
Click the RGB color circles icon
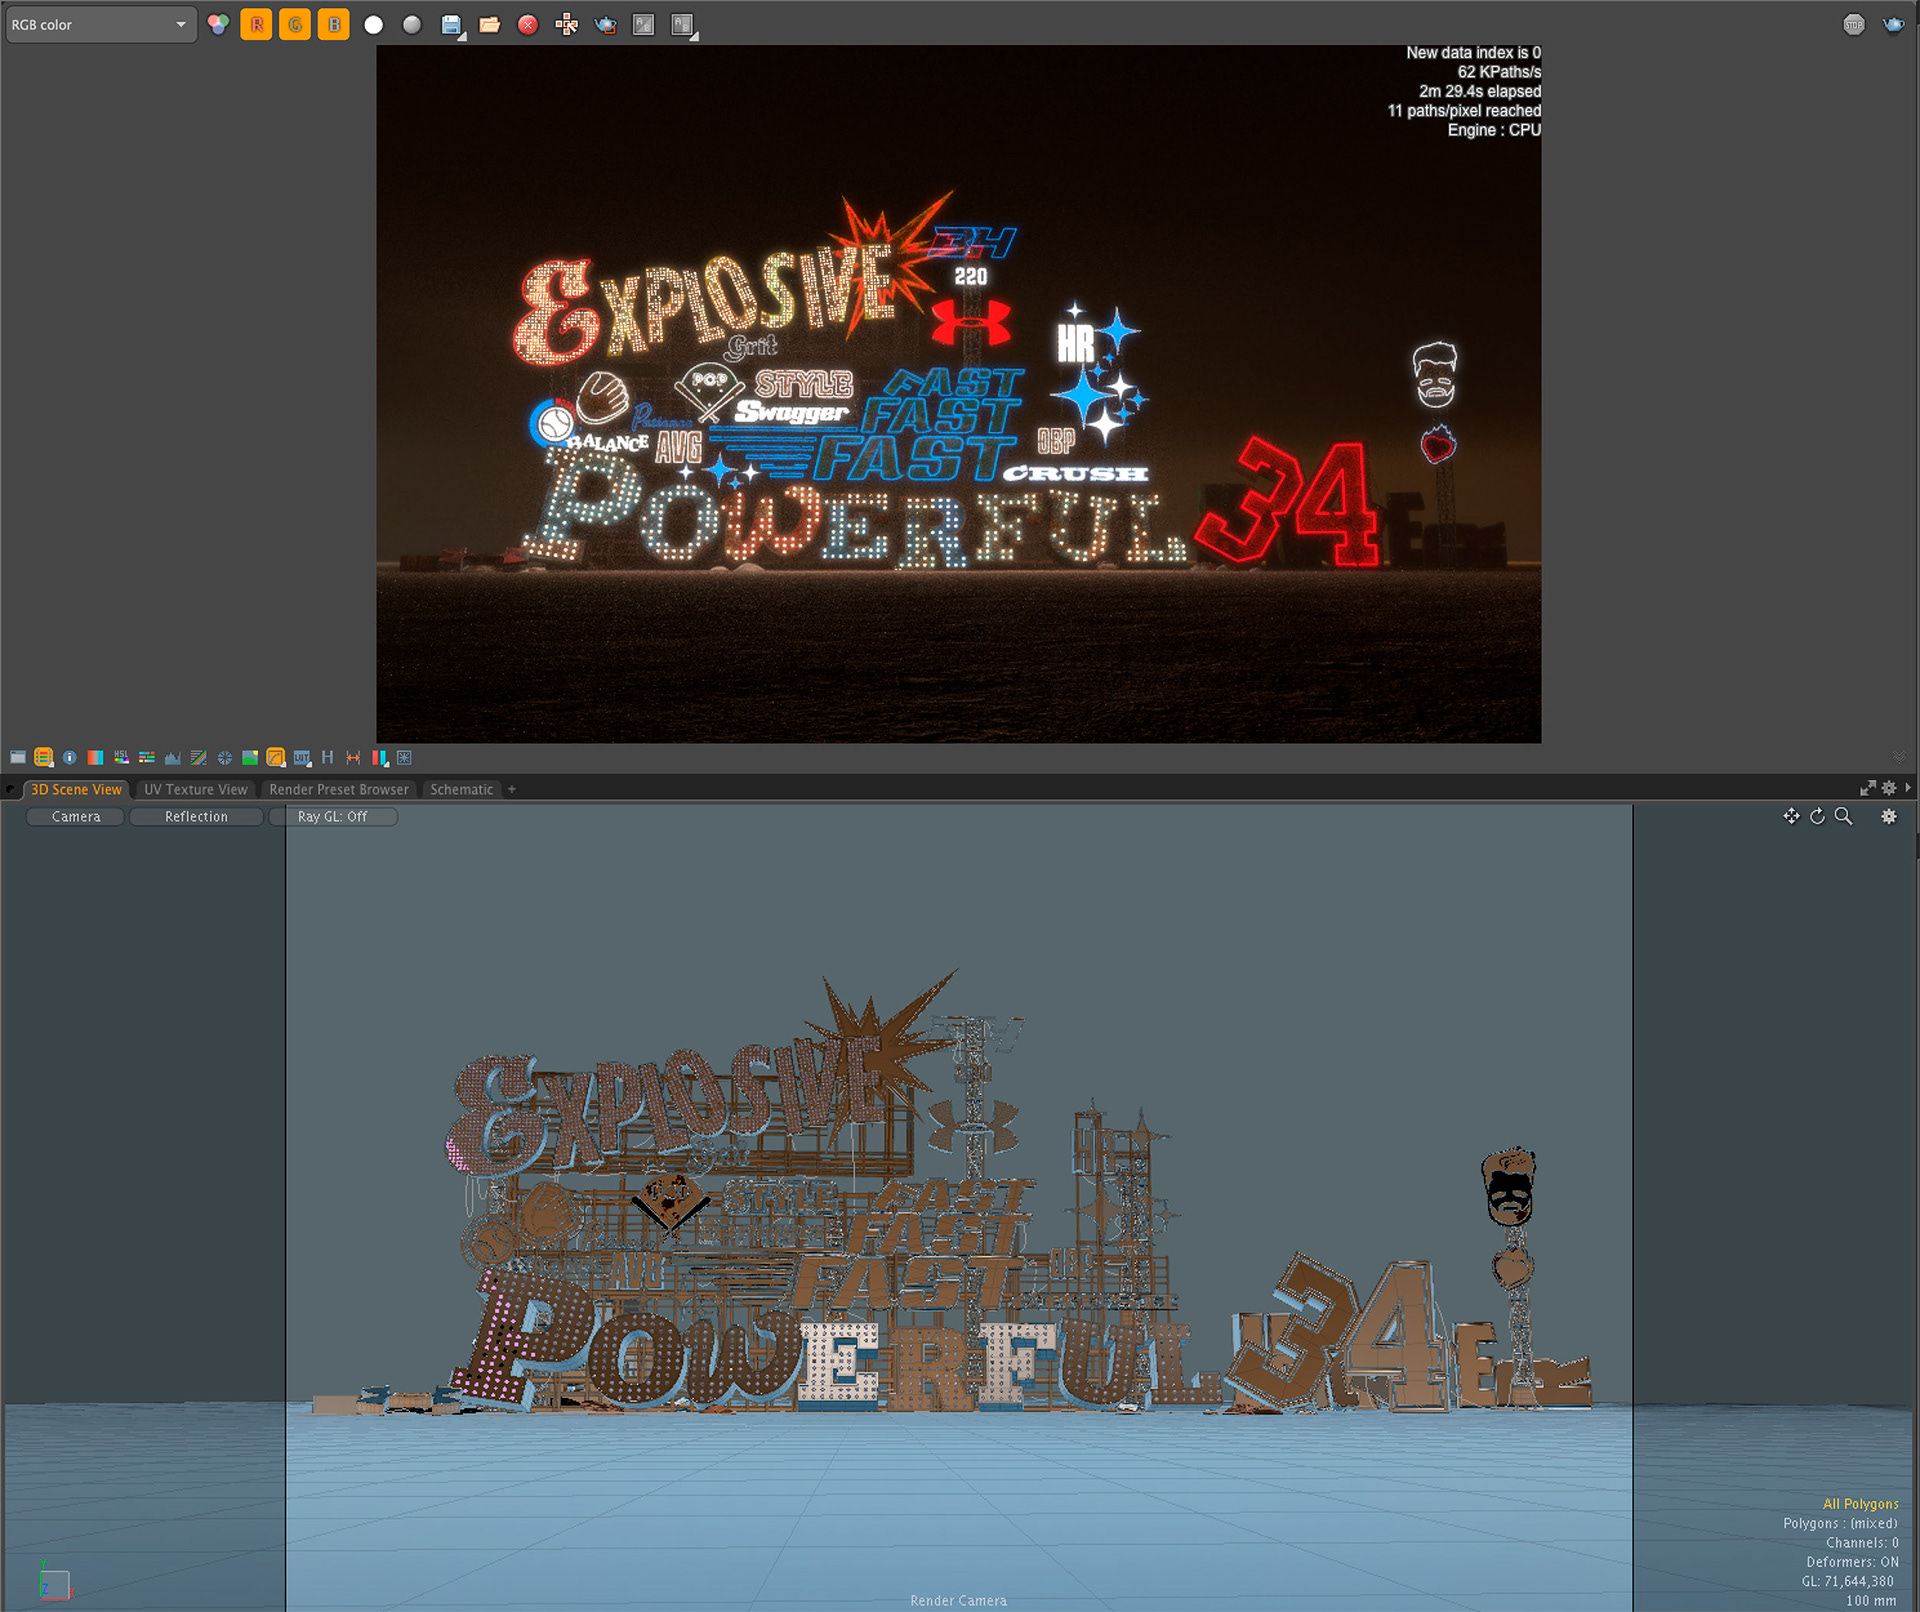218,24
